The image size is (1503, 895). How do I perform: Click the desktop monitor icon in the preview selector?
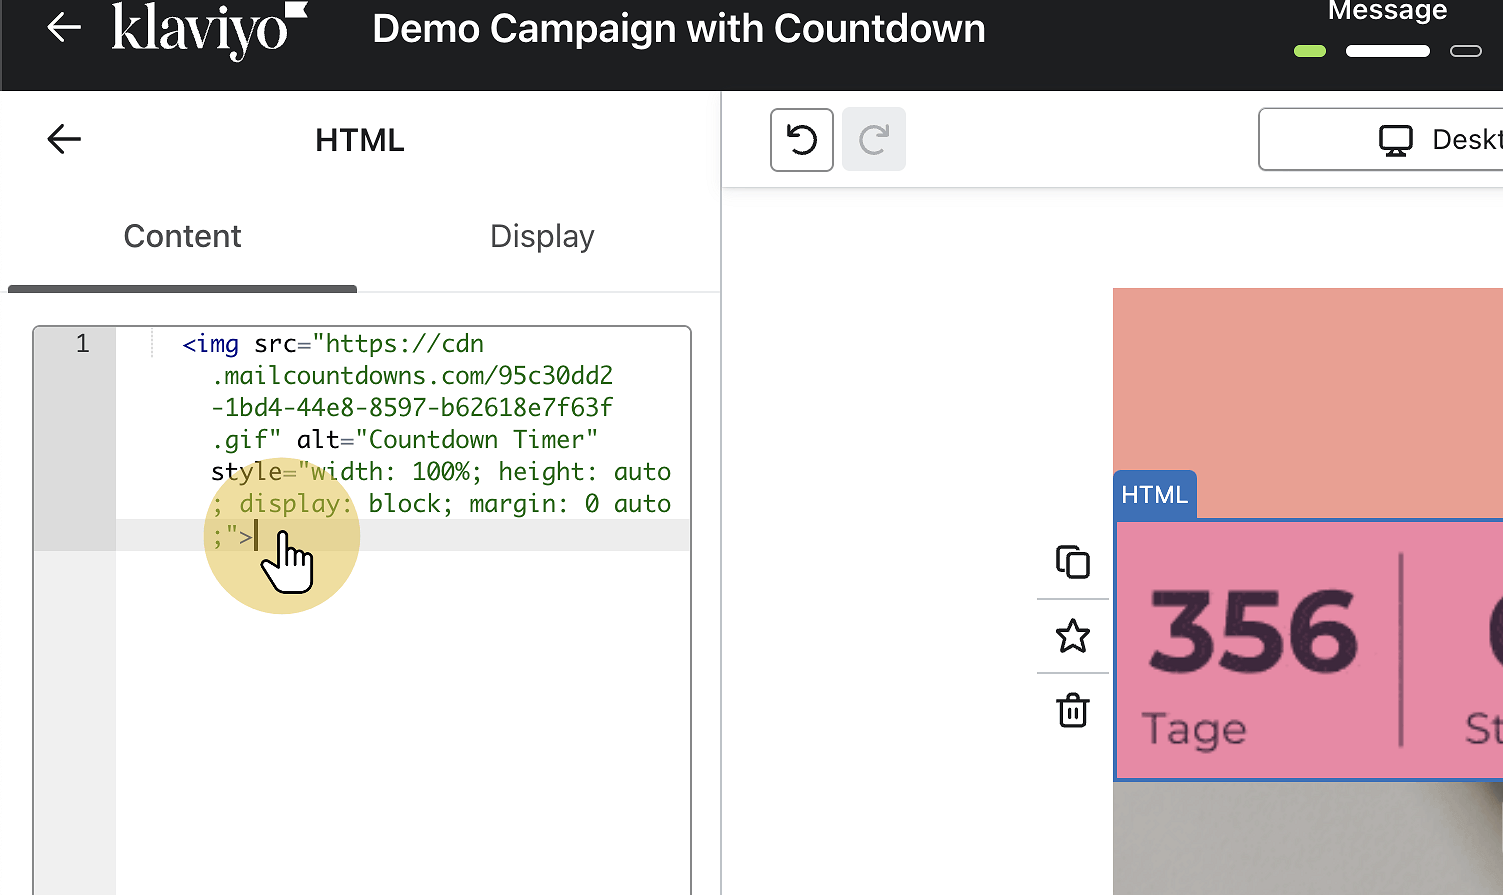coord(1394,139)
